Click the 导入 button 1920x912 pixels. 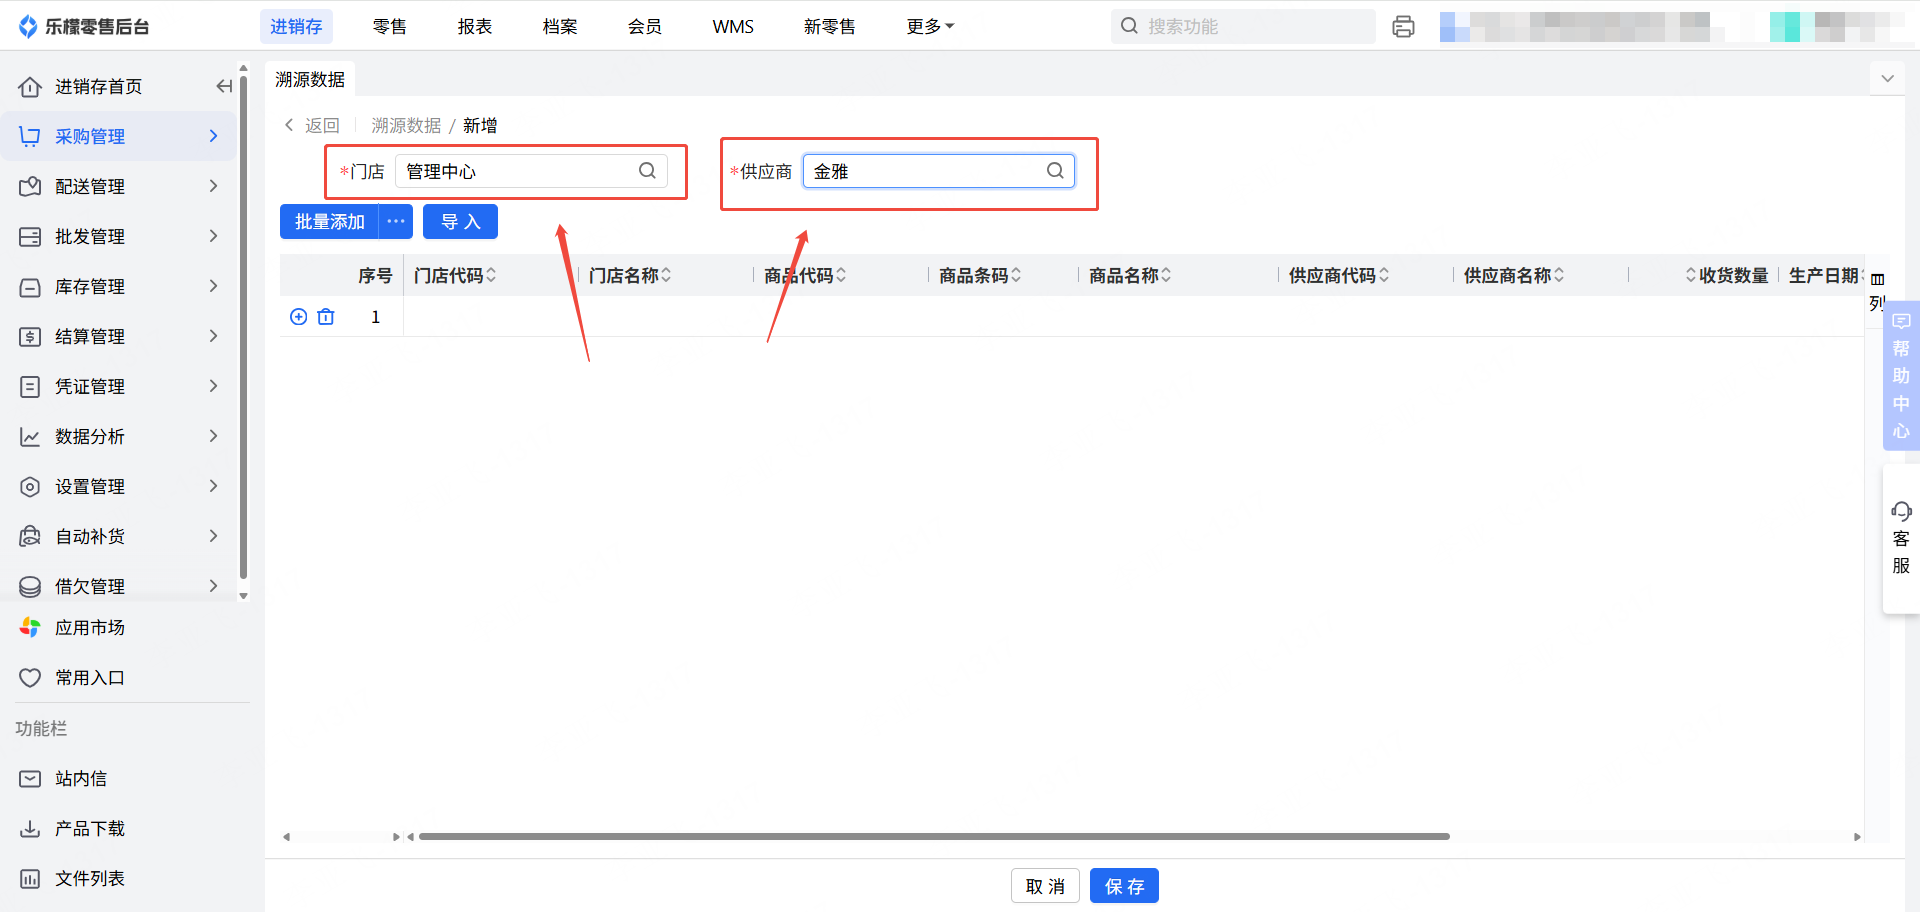[x=460, y=221]
